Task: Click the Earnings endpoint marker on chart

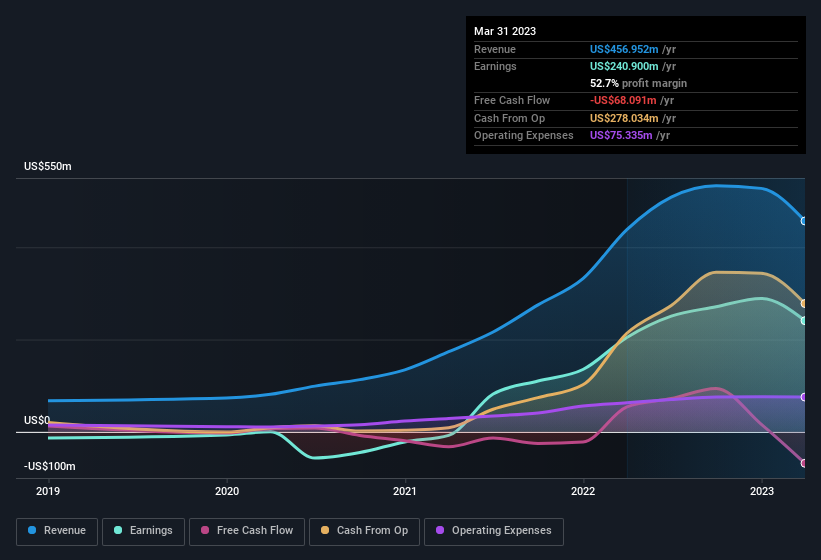Action: (804, 321)
